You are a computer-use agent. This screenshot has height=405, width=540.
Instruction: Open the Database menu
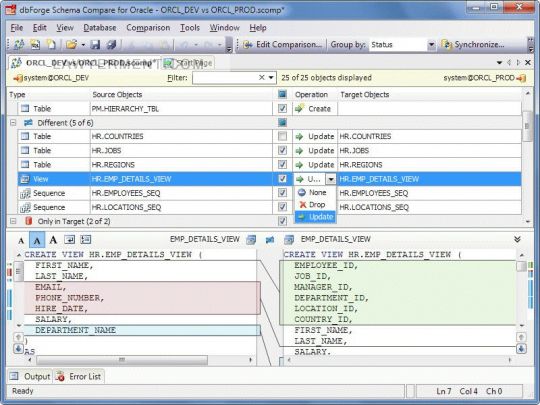(x=100, y=28)
